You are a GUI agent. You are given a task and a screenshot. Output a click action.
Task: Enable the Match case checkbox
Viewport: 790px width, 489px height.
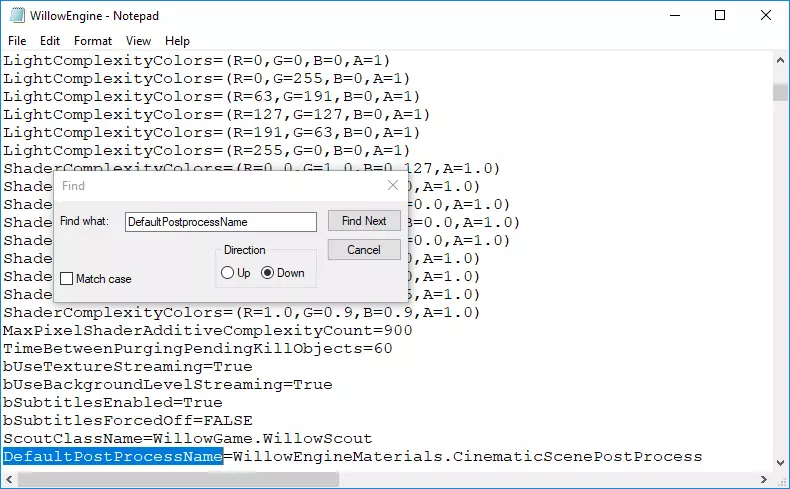pos(67,278)
